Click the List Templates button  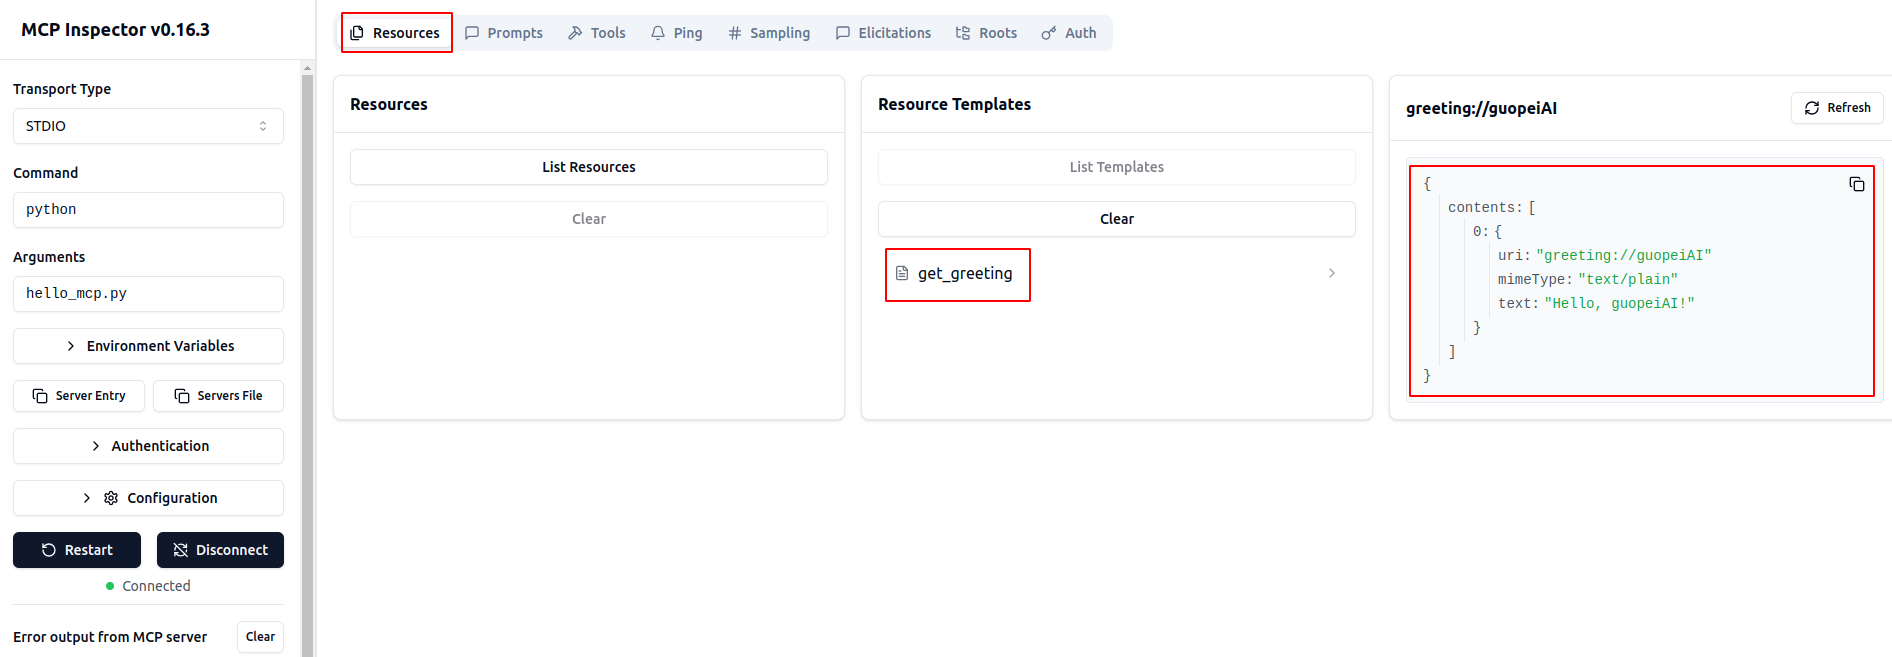pos(1117,167)
